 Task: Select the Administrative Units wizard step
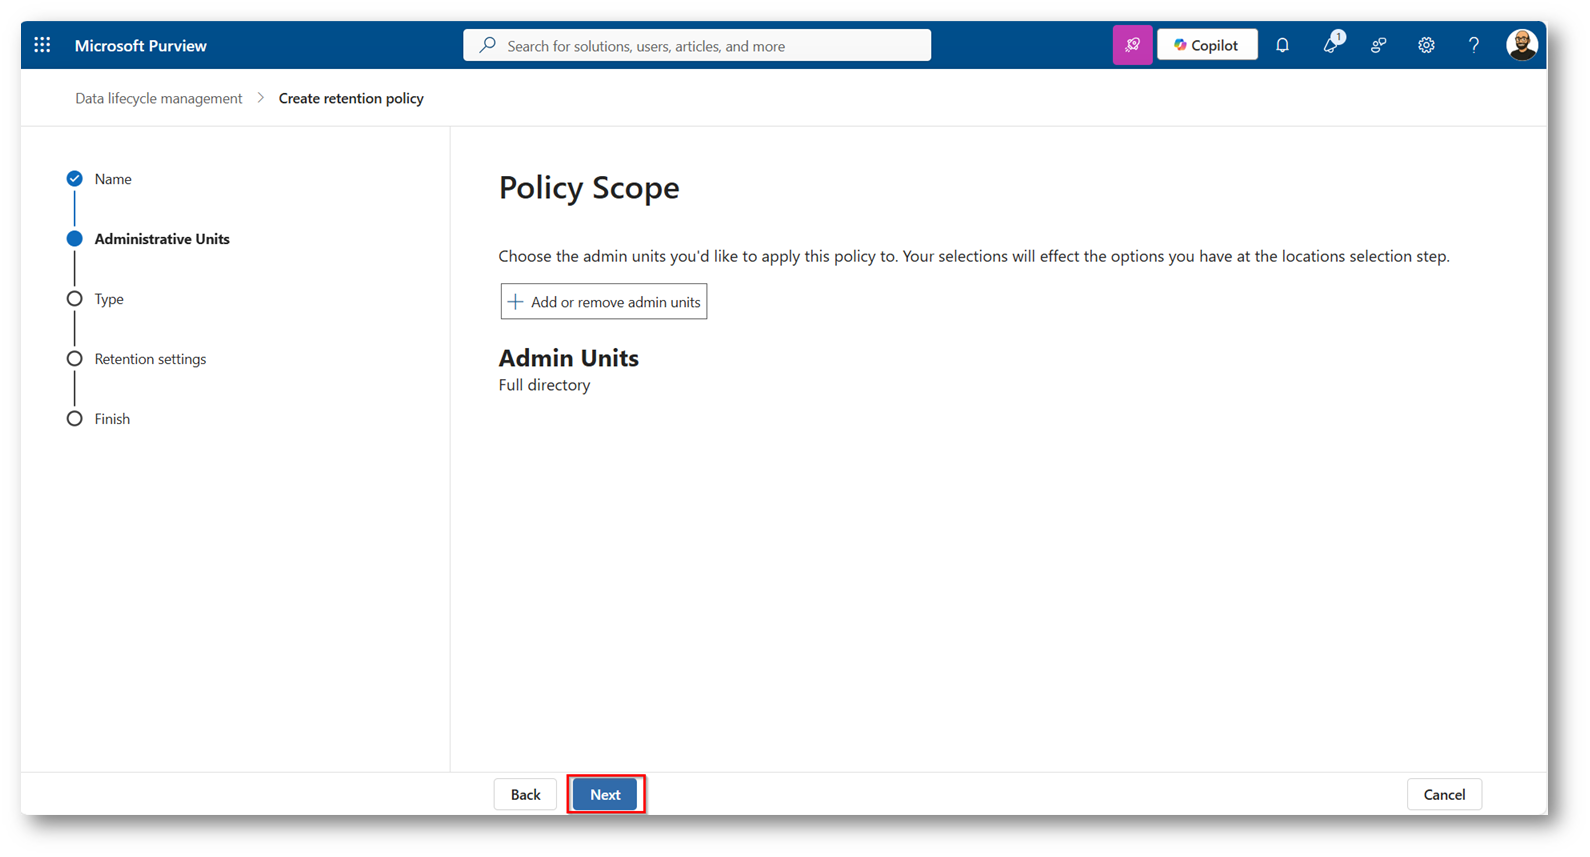click(161, 239)
